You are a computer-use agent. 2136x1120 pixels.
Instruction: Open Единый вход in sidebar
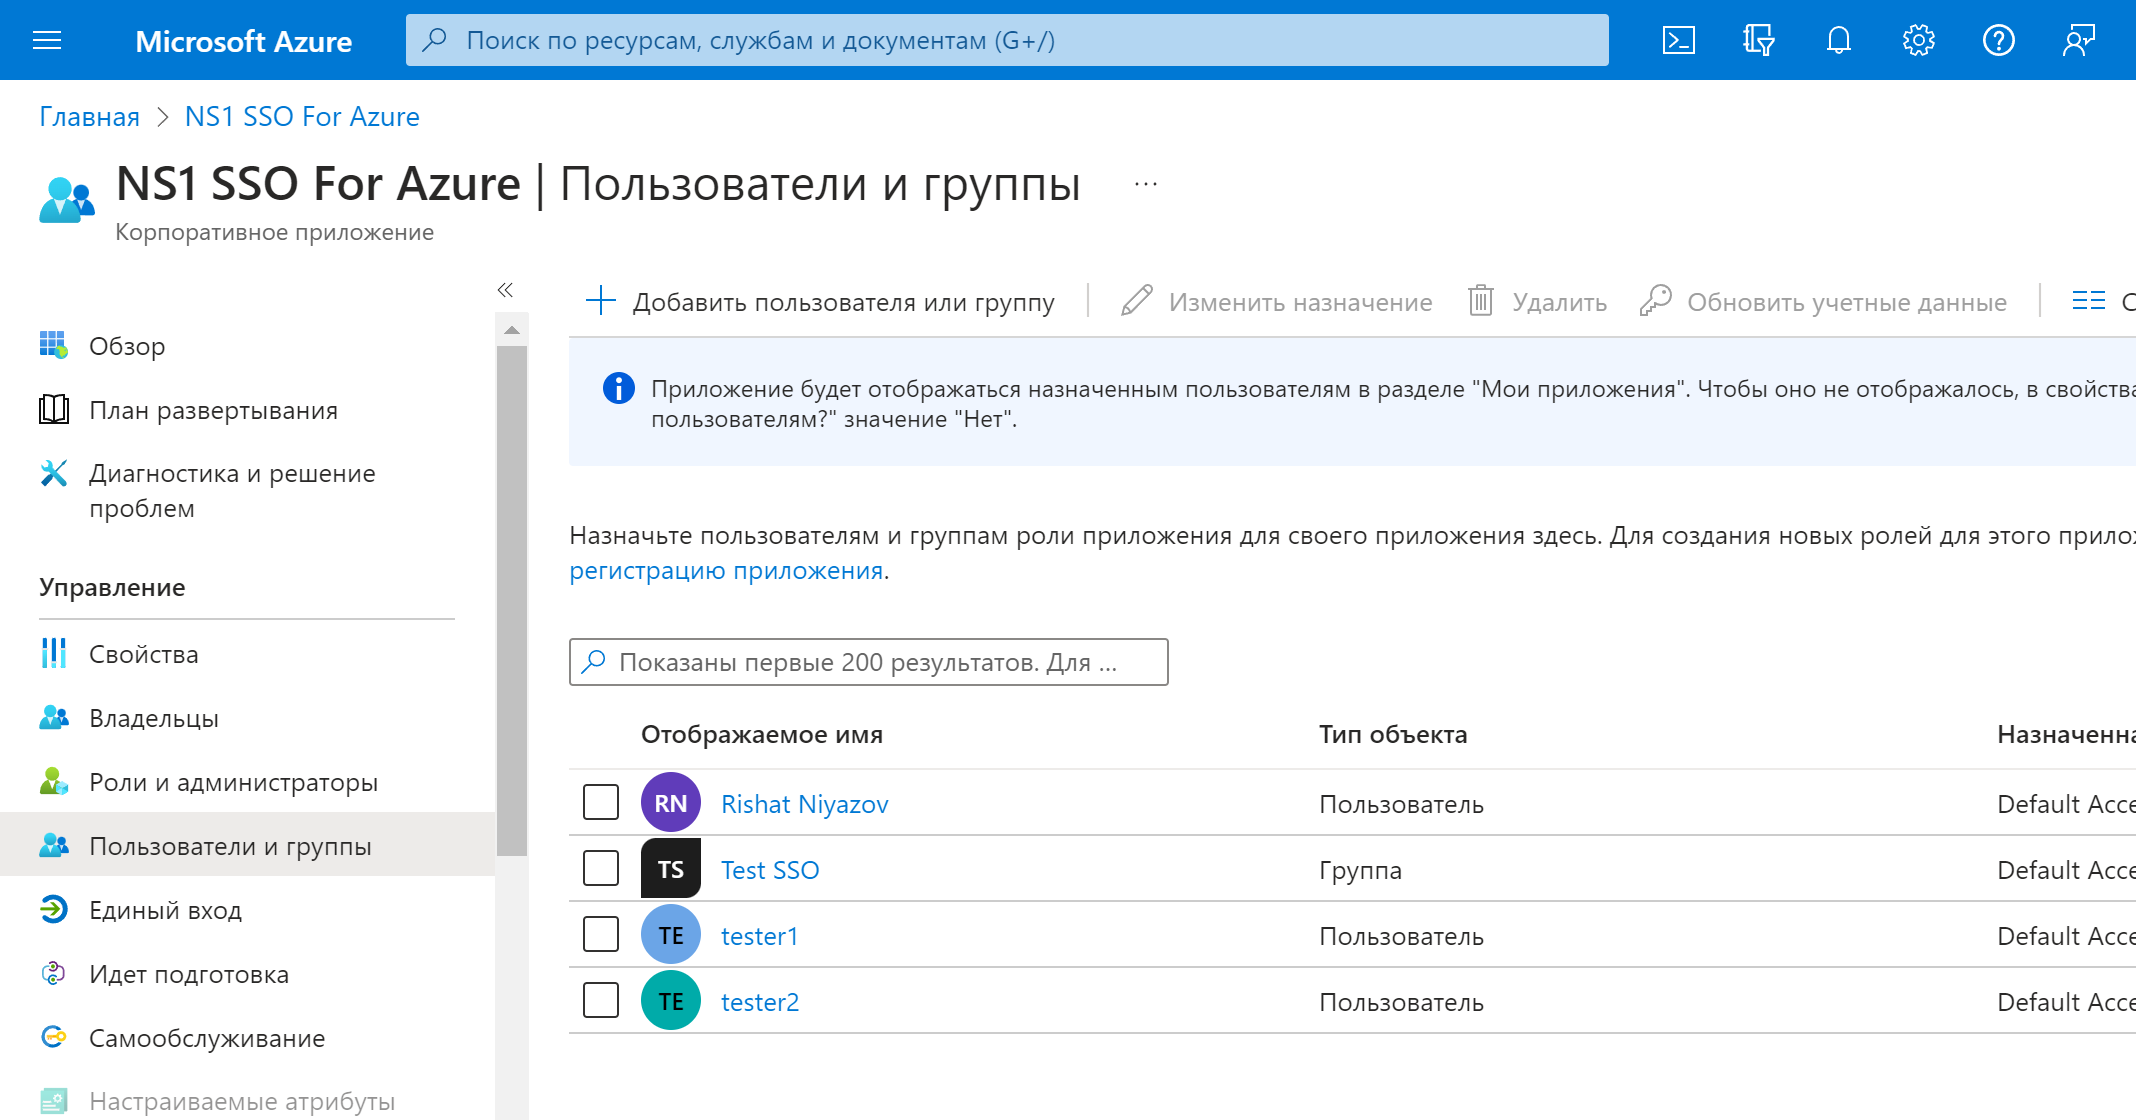click(165, 910)
